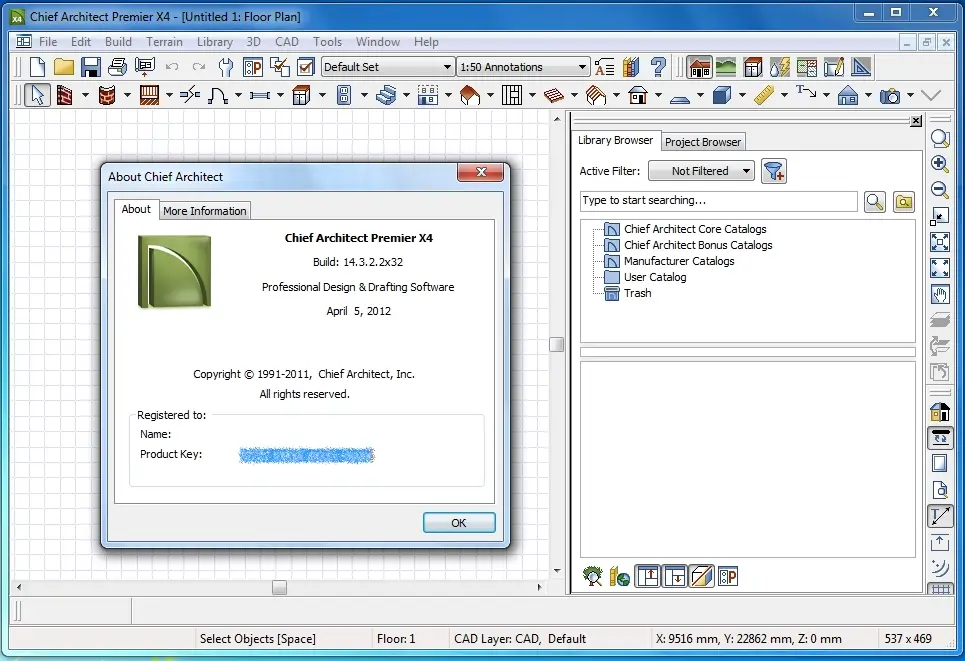
Task: Click the New Plan file icon
Action: point(38,66)
